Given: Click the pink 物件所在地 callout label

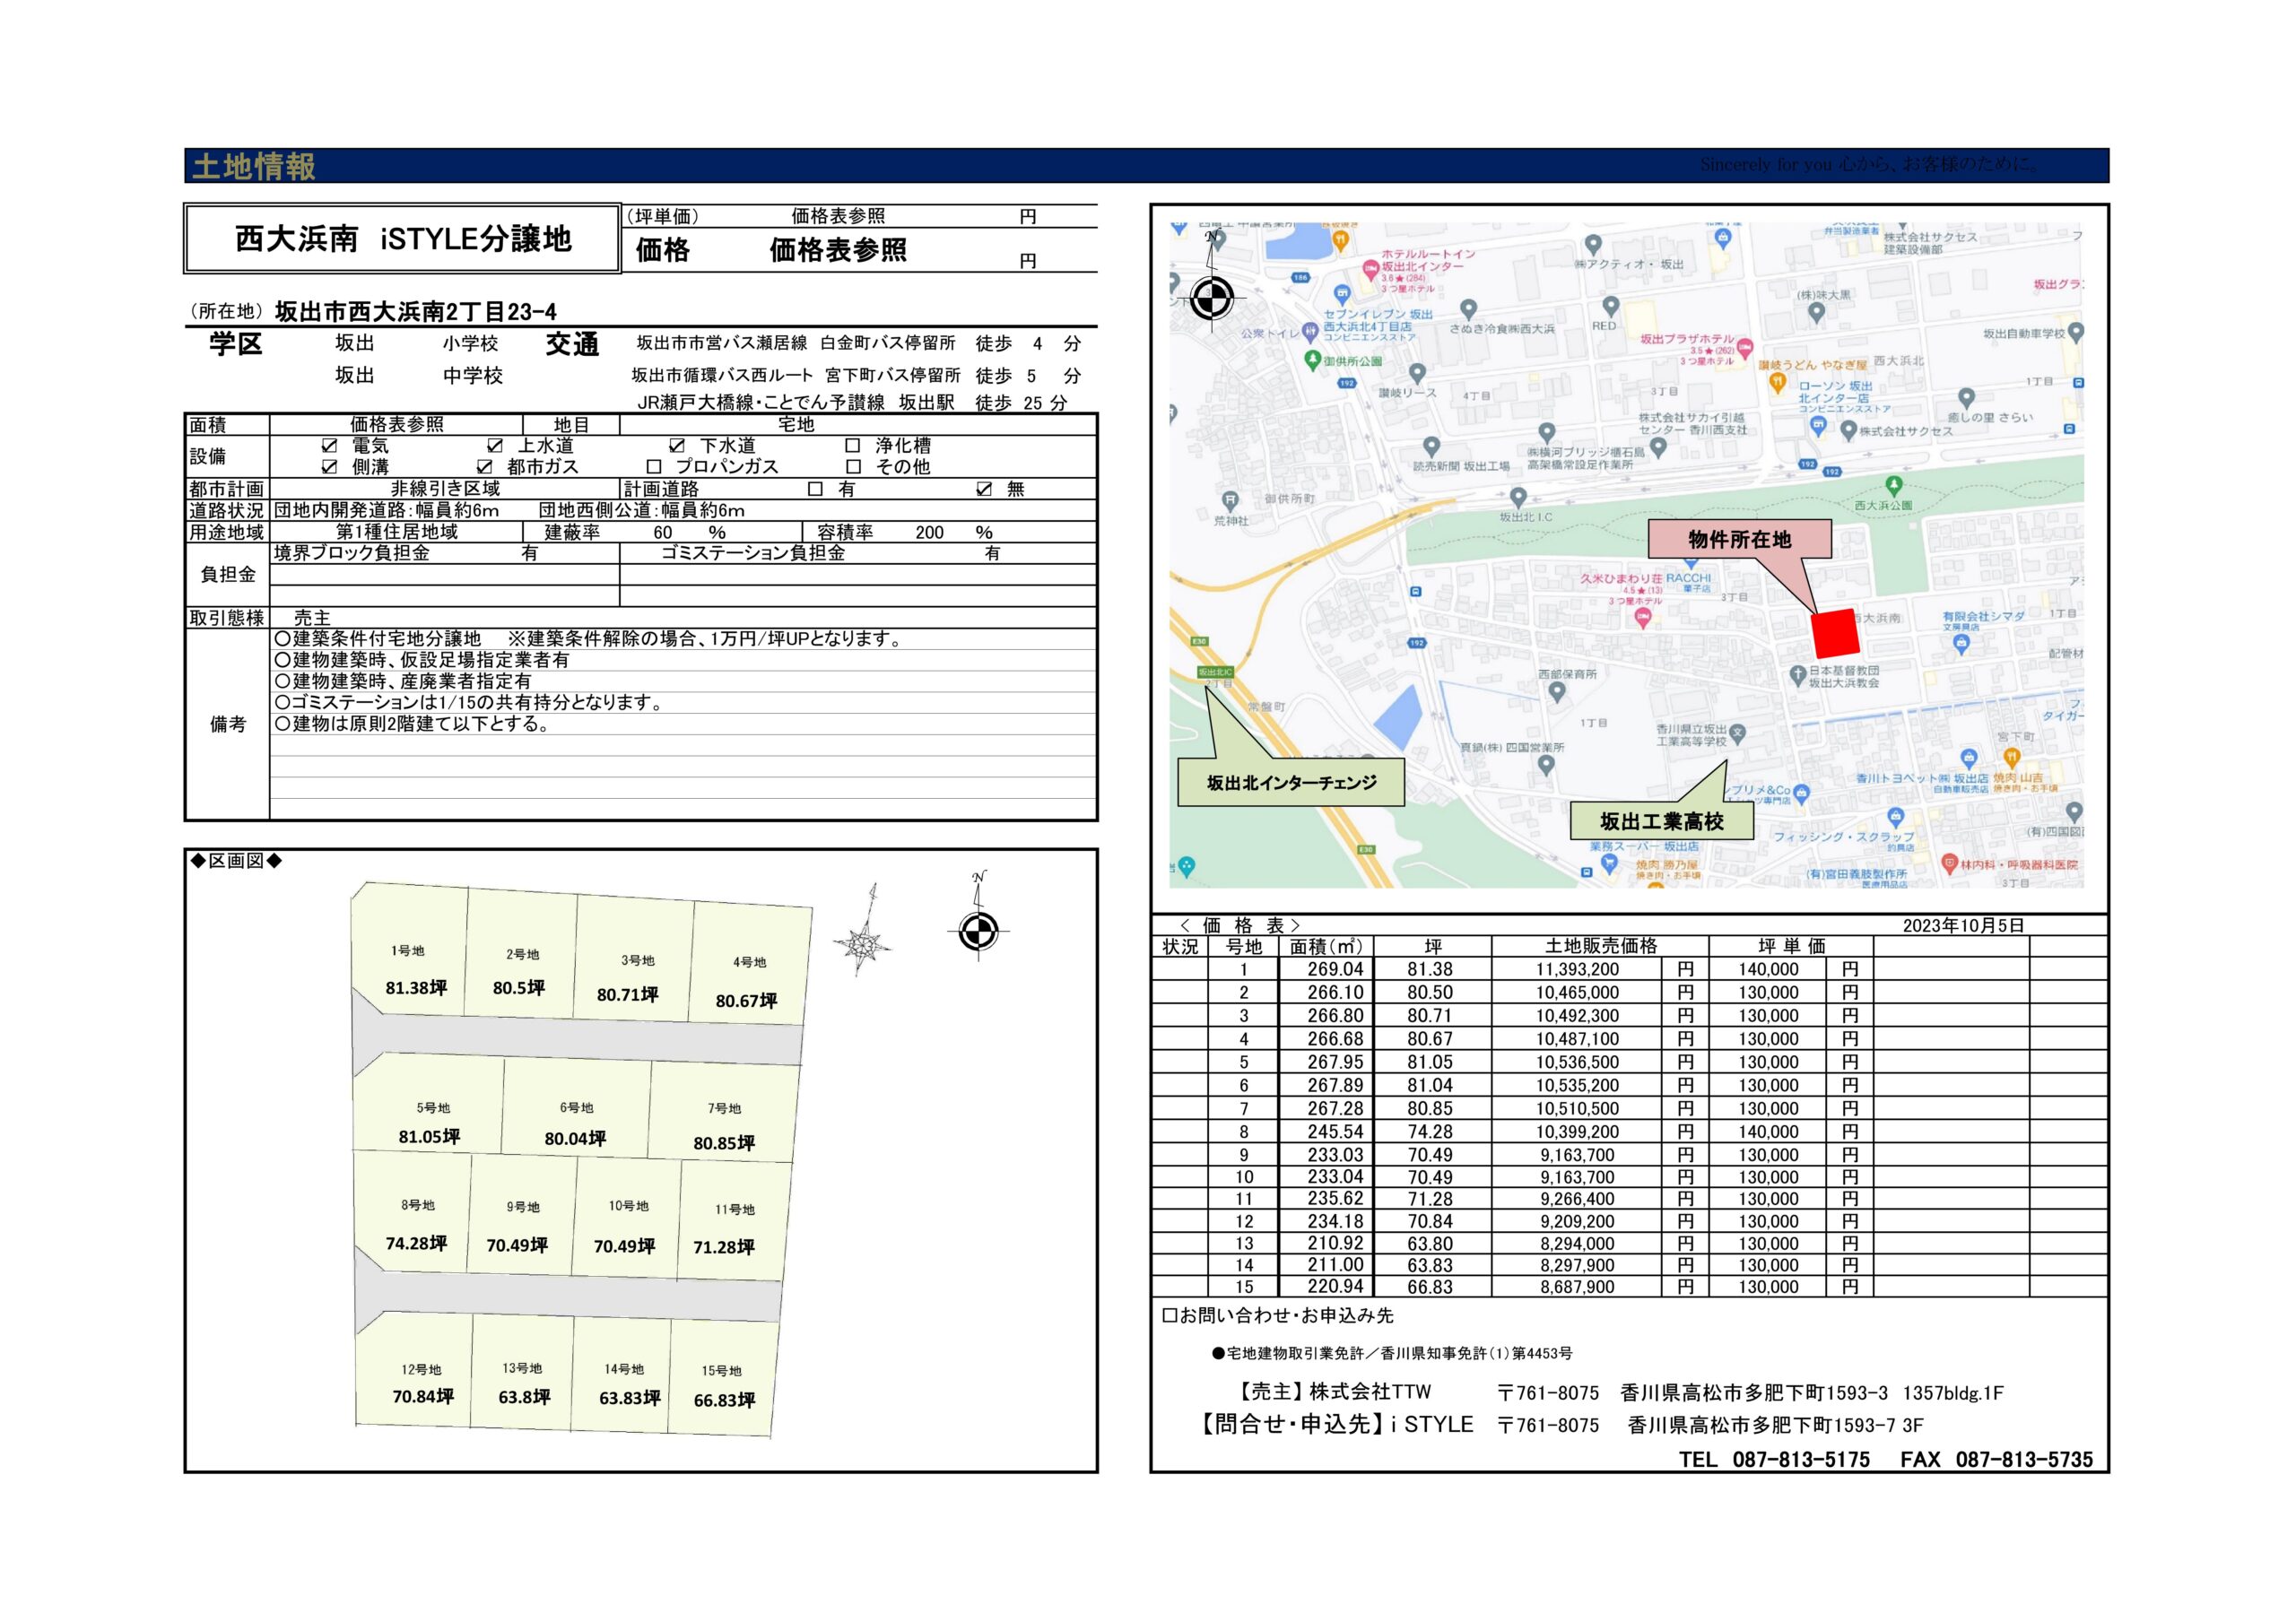Looking at the screenshot, I should [1739, 540].
